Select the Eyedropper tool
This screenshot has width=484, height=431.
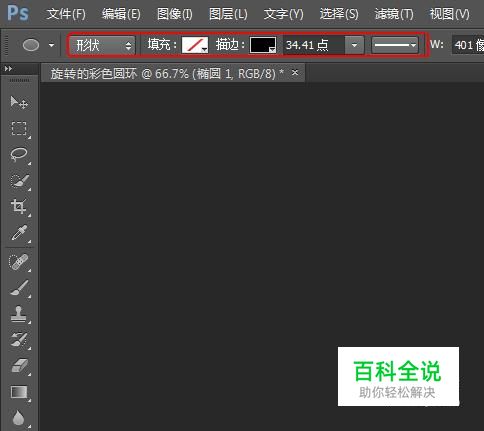point(19,233)
